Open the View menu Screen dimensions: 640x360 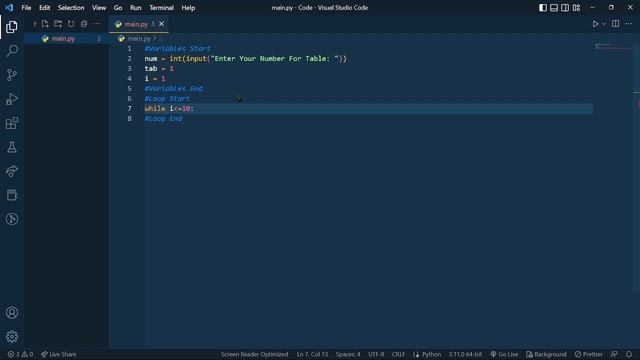[99, 8]
